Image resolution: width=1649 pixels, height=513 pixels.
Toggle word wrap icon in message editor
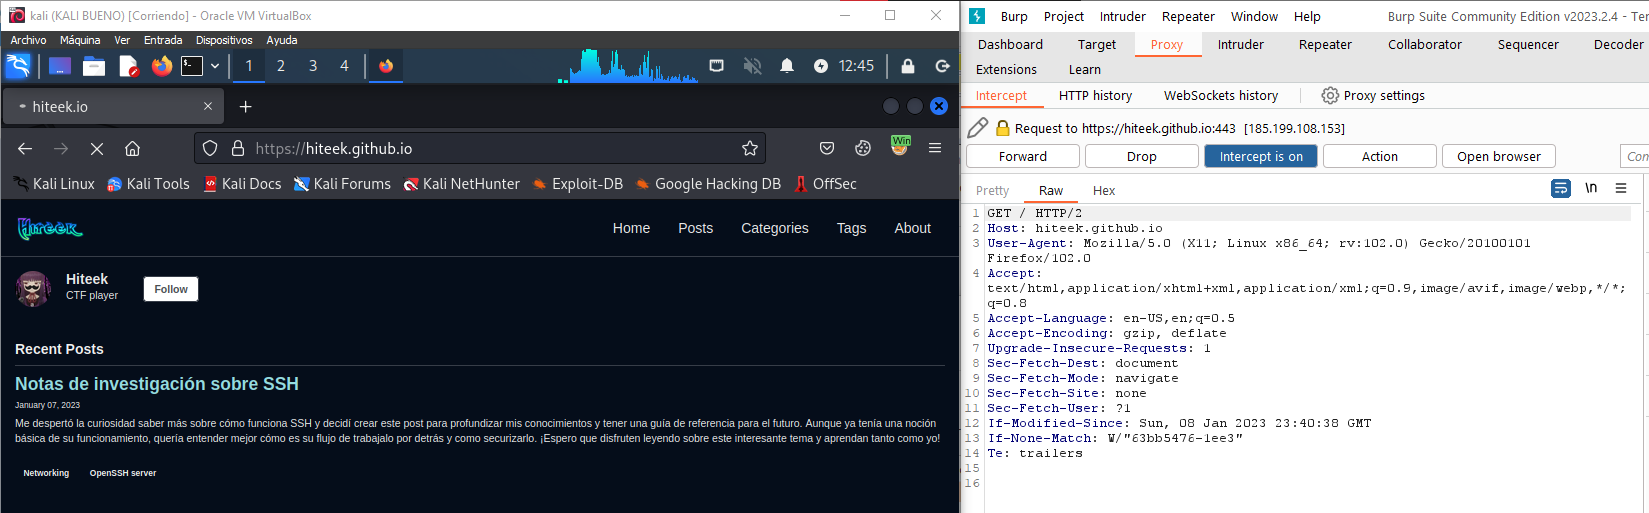1560,189
